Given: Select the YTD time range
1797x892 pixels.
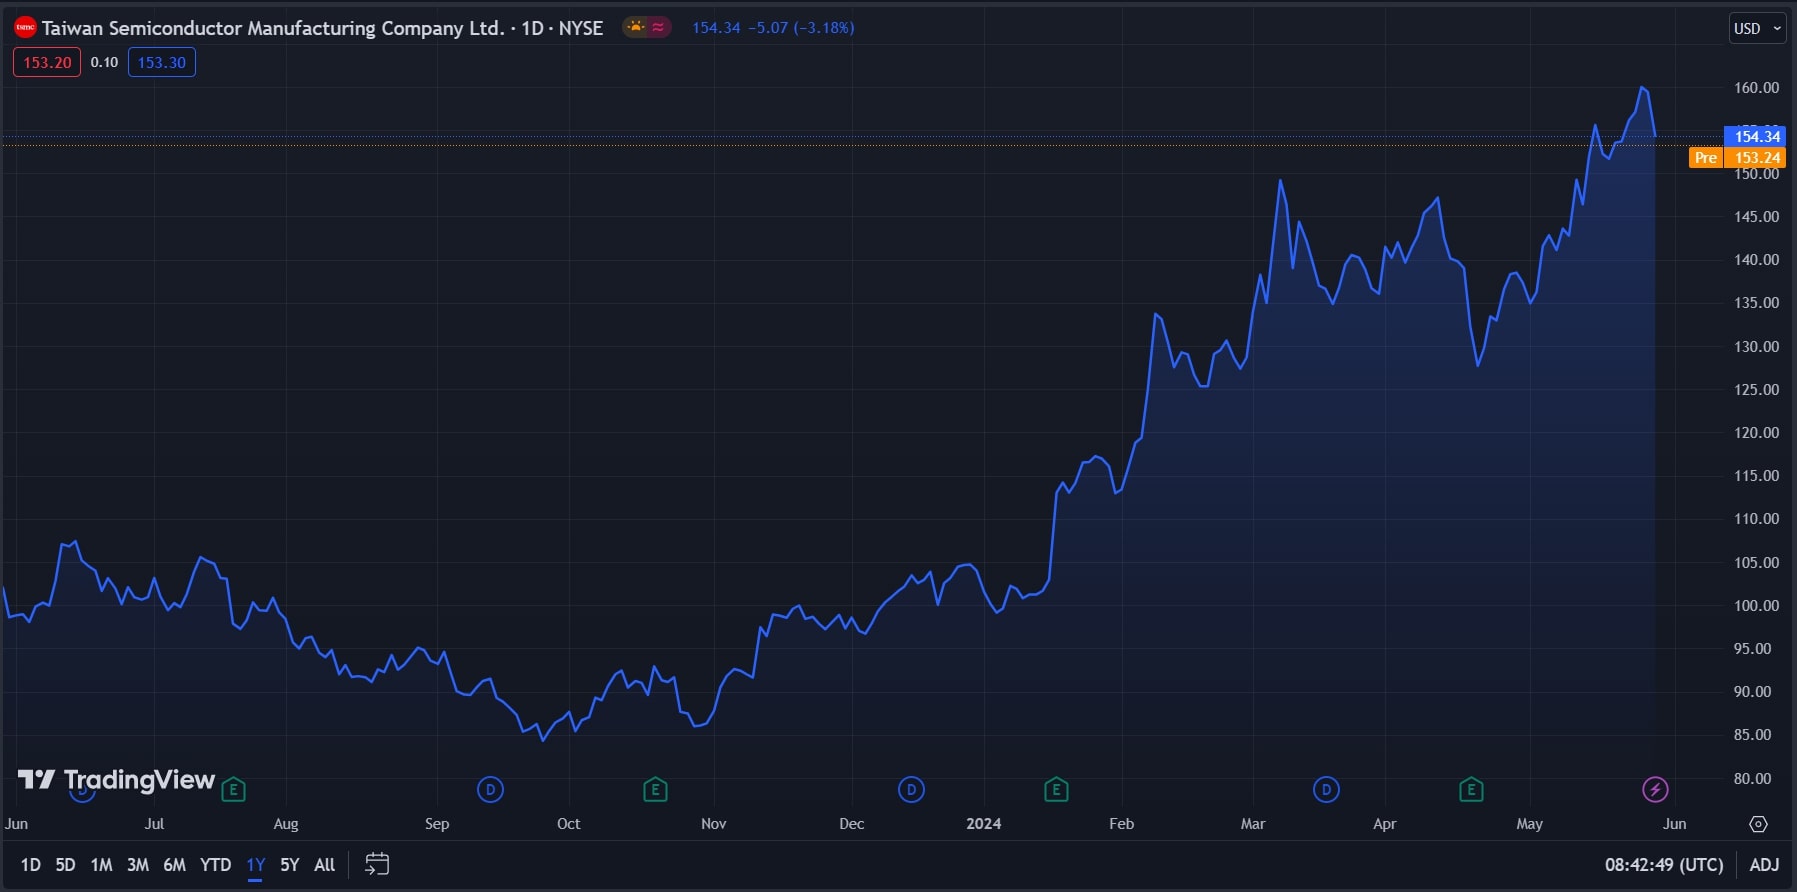Looking at the screenshot, I should click(215, 865).
